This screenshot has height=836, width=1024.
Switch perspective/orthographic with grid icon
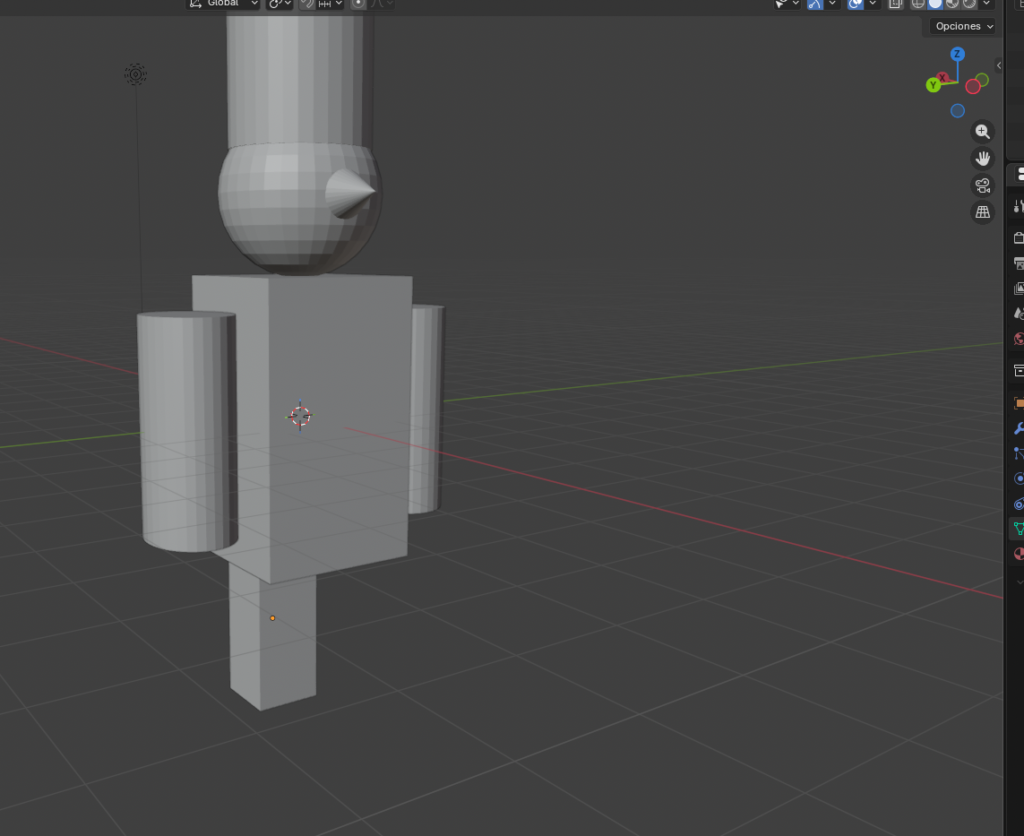coord(983,212)
